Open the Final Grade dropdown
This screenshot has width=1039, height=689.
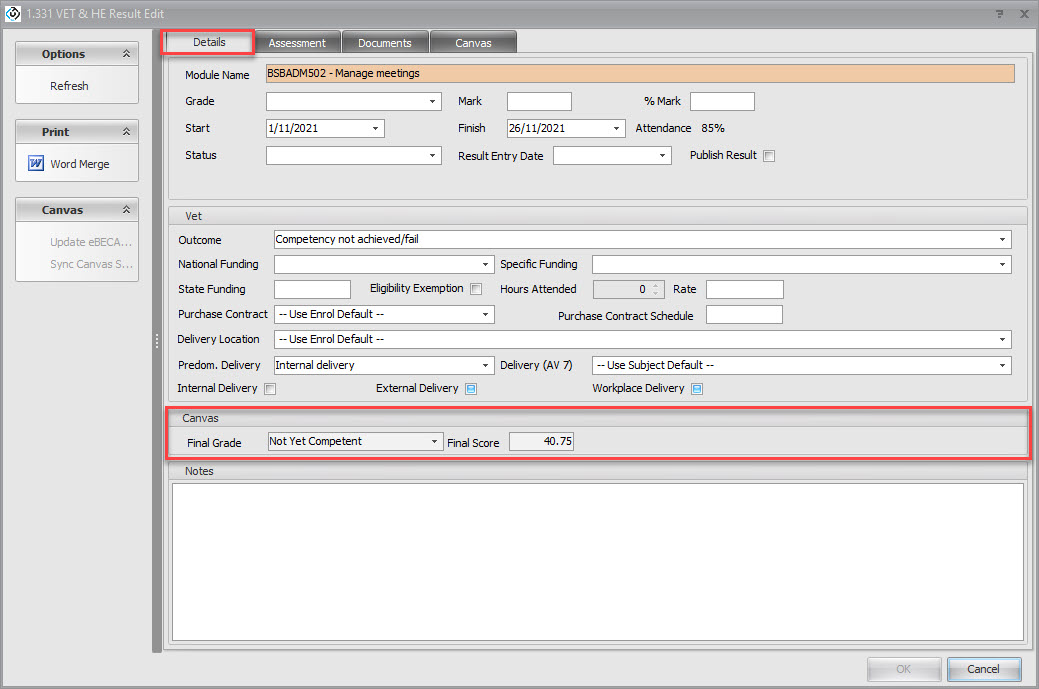coord(435,442)
